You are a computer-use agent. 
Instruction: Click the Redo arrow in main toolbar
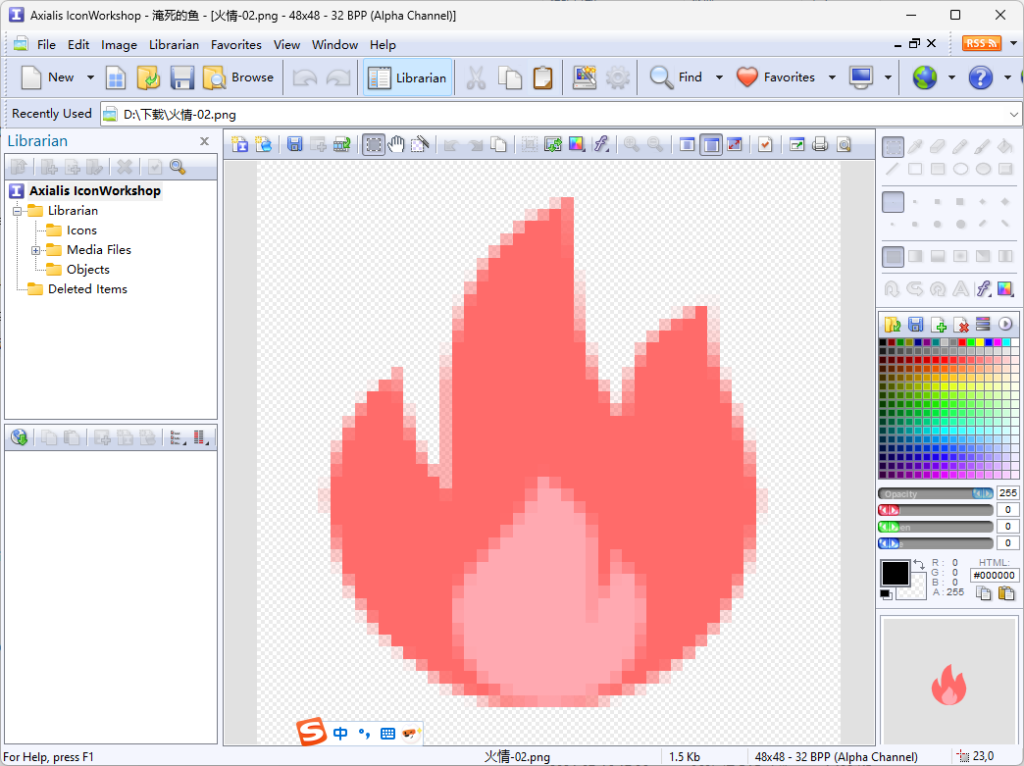pos(338,78)
